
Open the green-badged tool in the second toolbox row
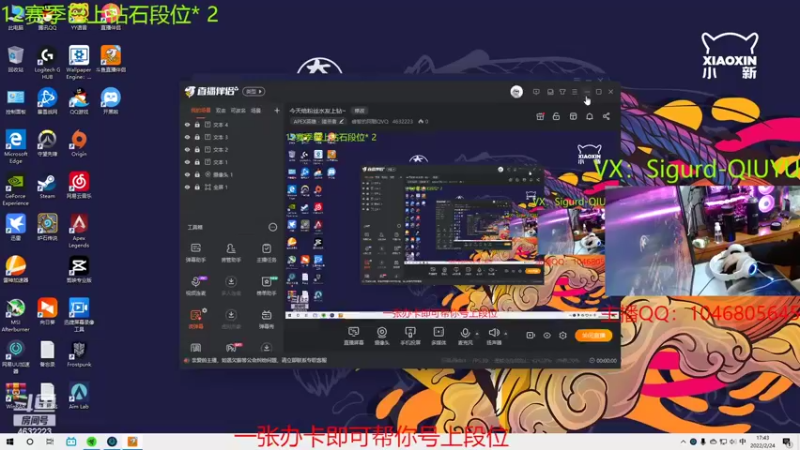[x=266, y=286]
